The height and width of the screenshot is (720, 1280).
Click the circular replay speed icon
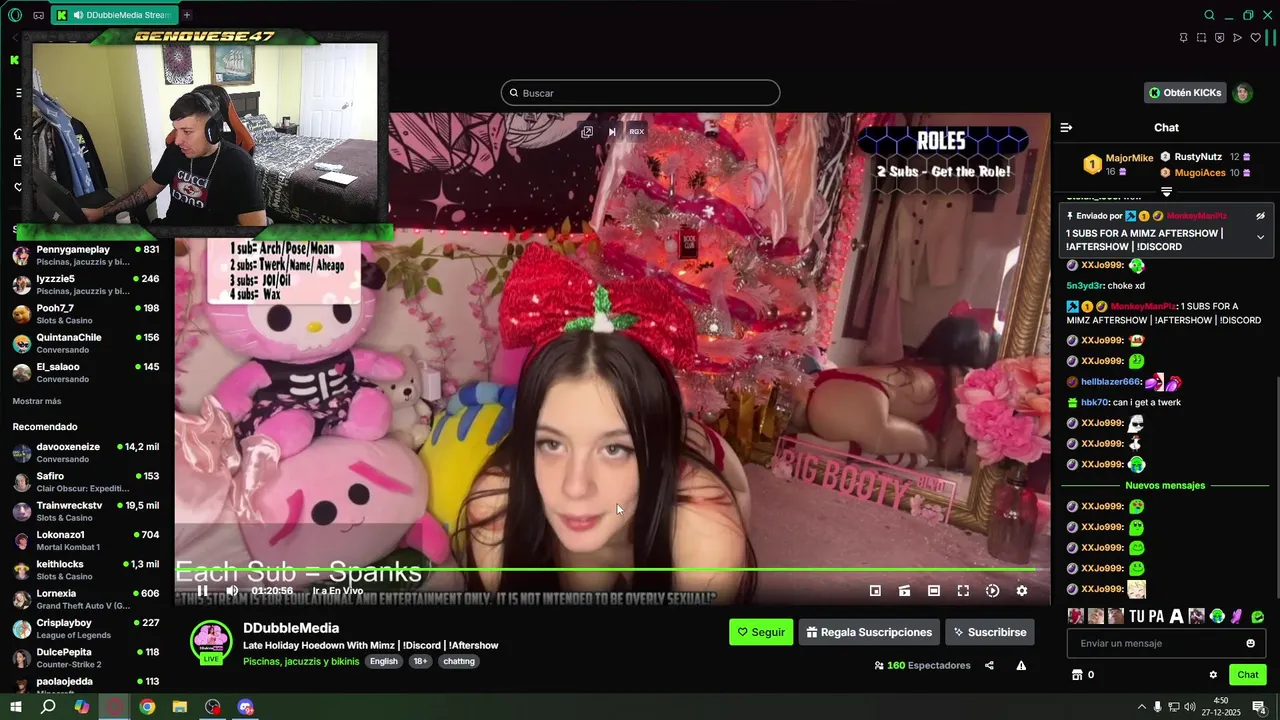coord(992,591)
